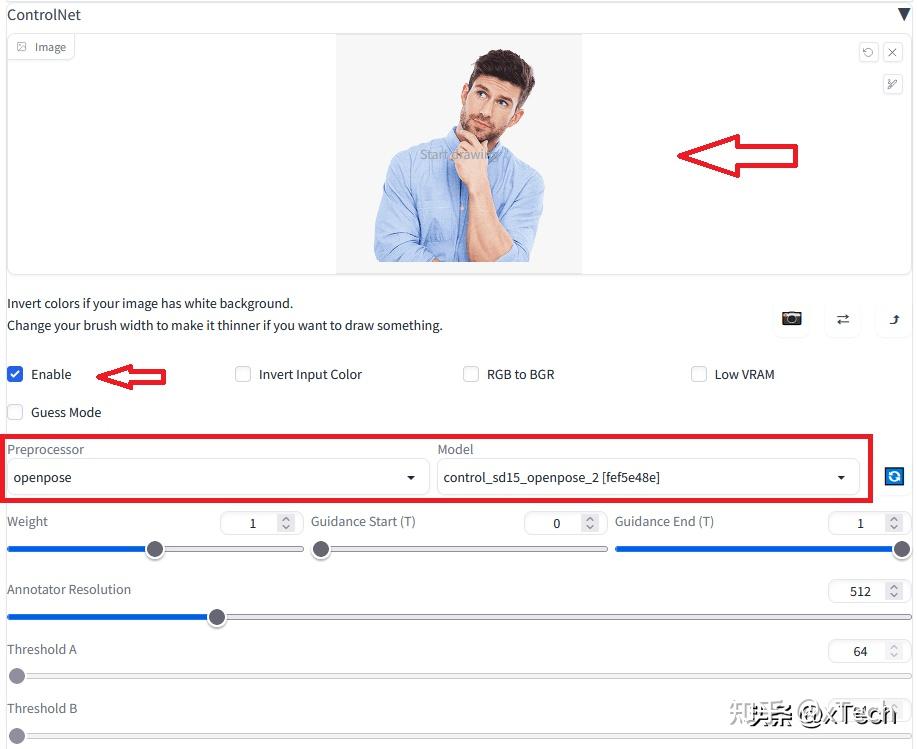Enable Invert Input Color
This screenshot has height=749, width=918.
tap(243, 374)
